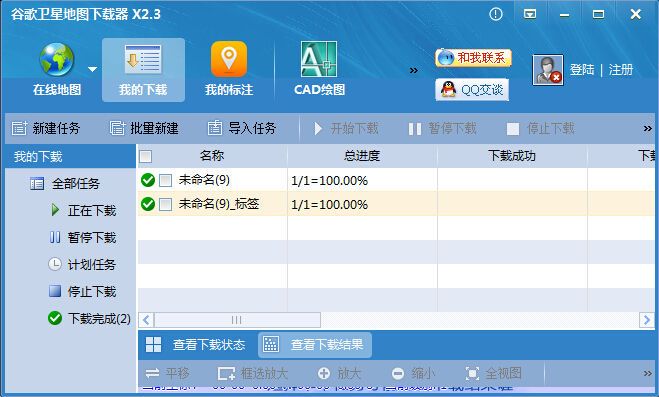Click the 我的下载 sidebar header

click(x=70, y=157)
